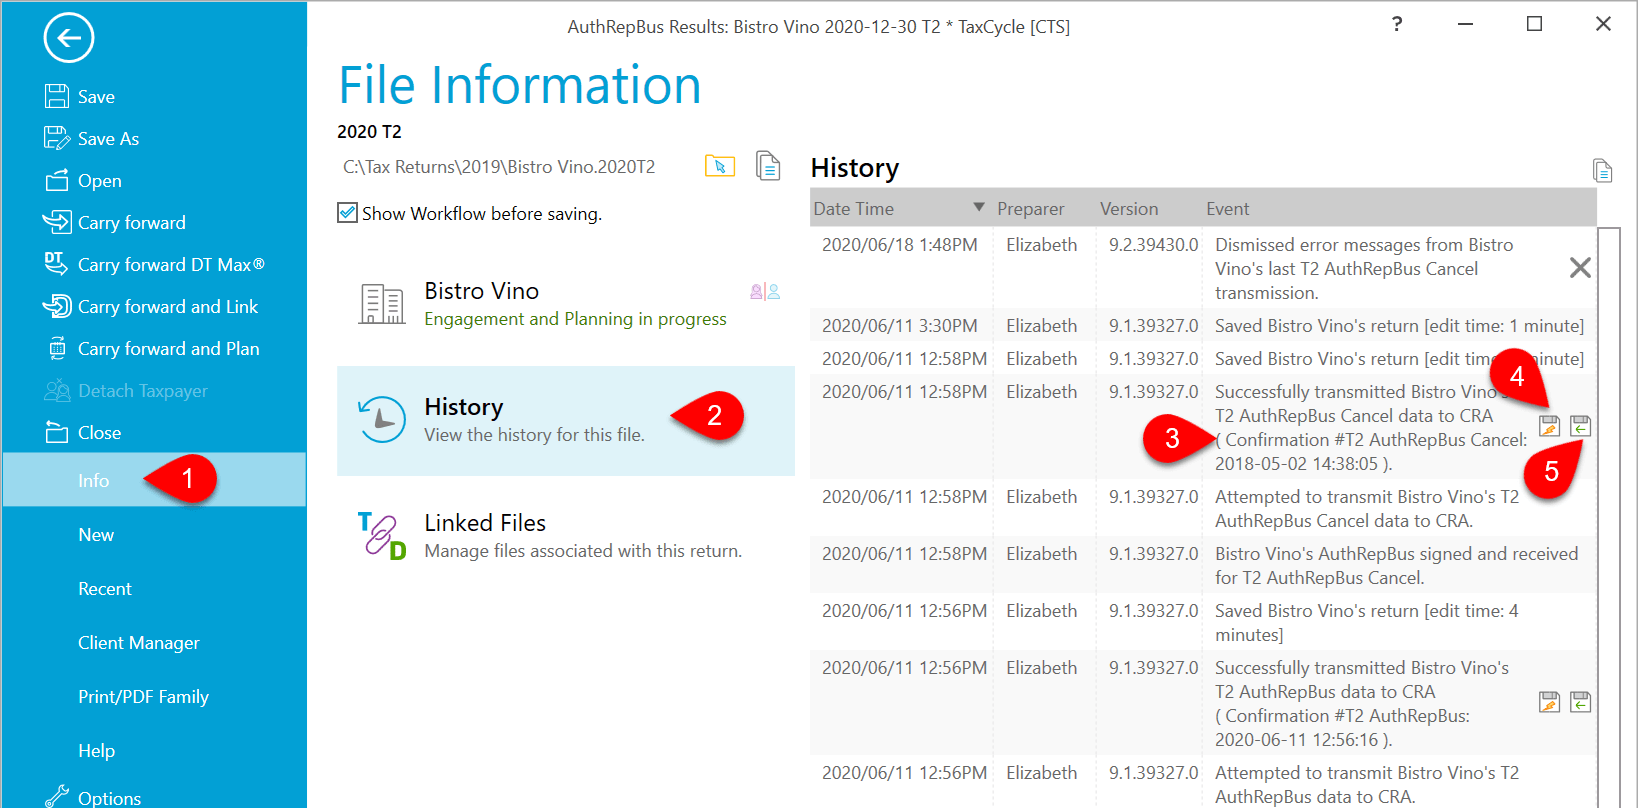Click the icon beside Carry forward and Link
Viewport: 1638px width, 808px height.
[x=57, y=306]
